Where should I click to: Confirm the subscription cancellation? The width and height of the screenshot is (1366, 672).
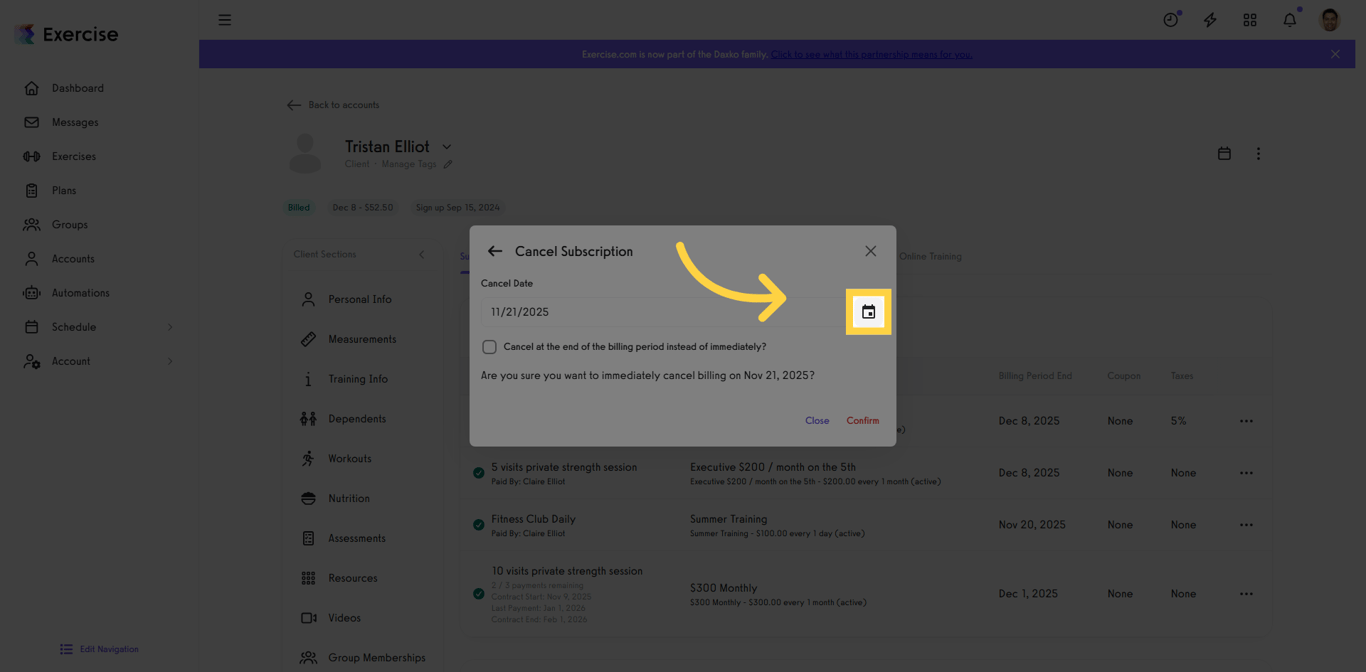pos(862,420)
